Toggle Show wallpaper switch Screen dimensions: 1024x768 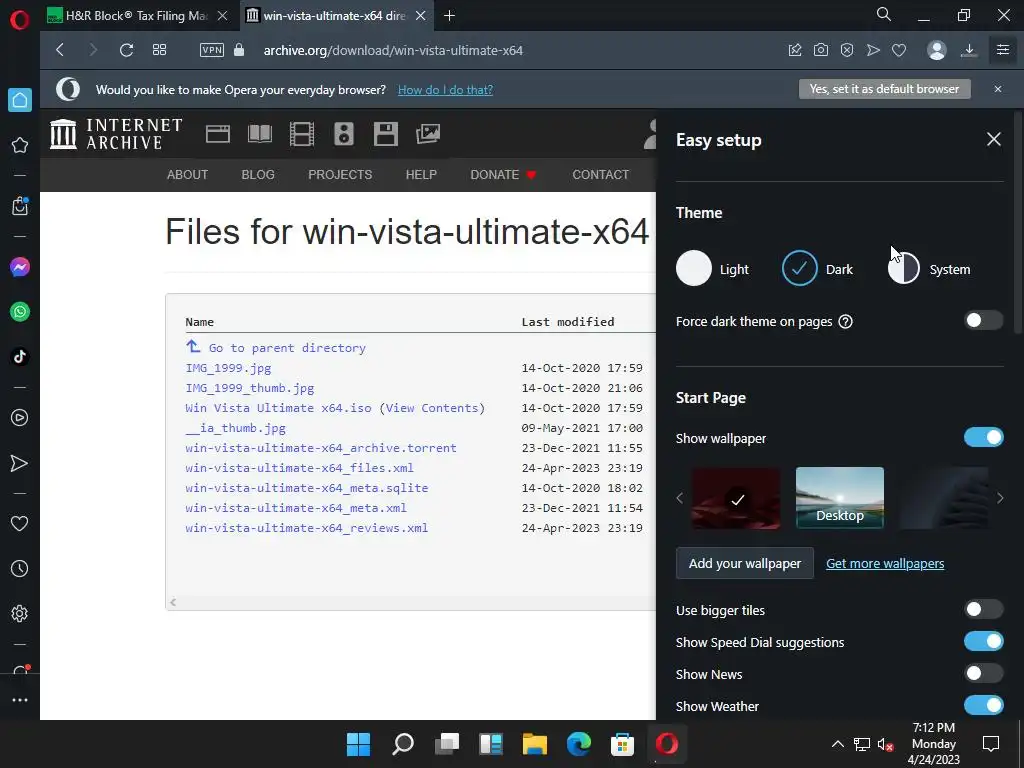coord(983,437)
